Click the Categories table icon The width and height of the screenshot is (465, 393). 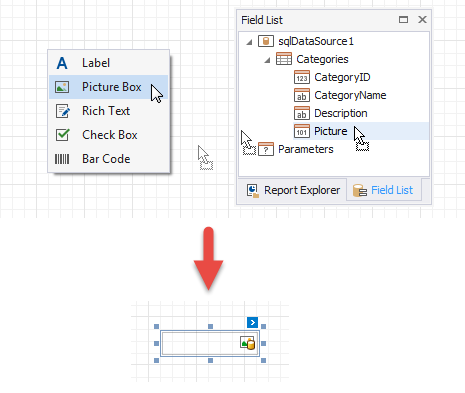(284, 59)
